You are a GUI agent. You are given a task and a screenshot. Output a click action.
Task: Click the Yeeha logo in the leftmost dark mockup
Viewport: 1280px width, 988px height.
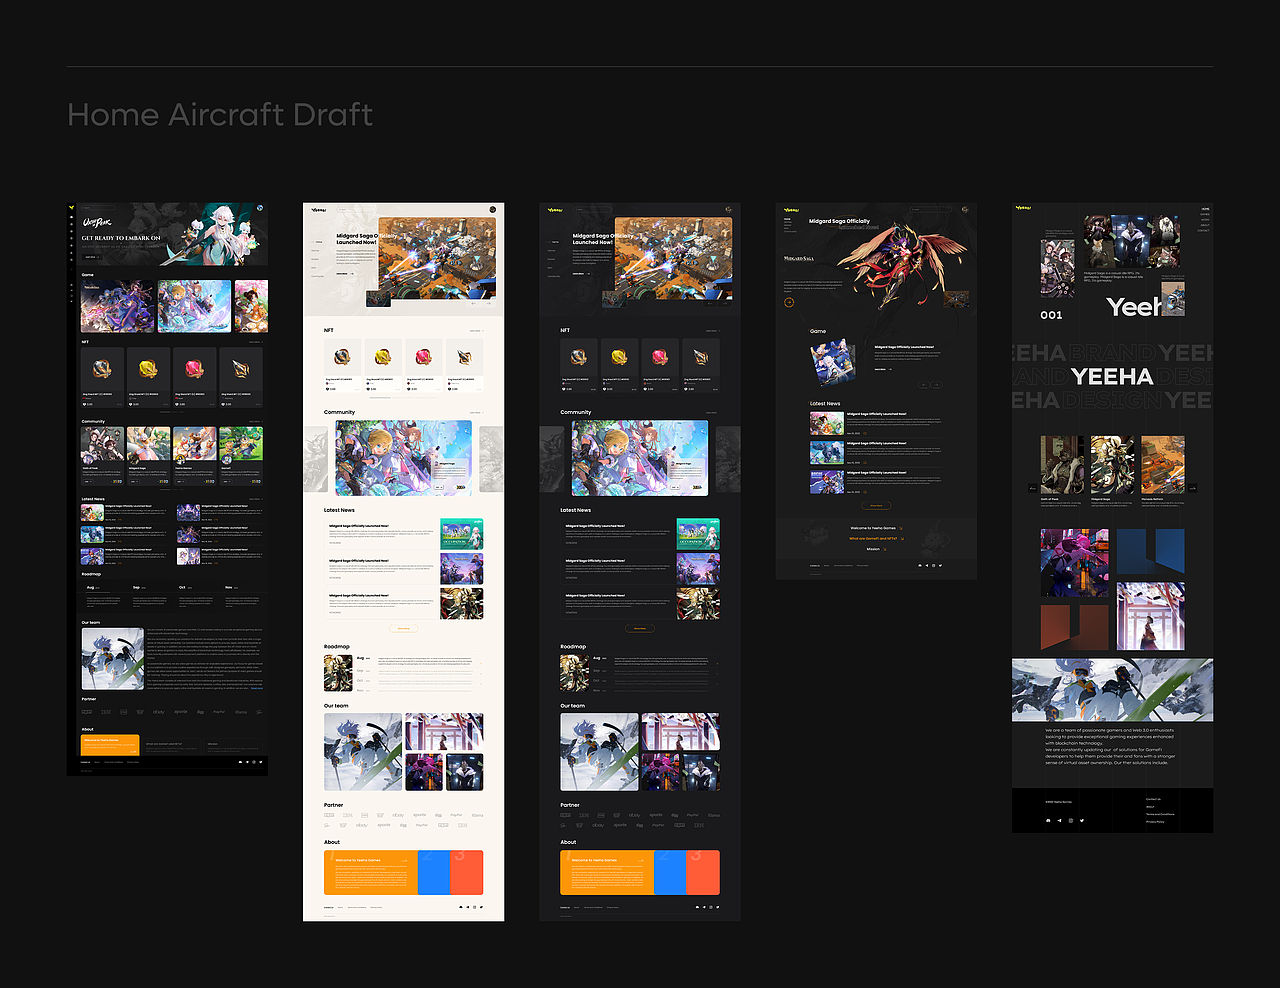[72, 208]
